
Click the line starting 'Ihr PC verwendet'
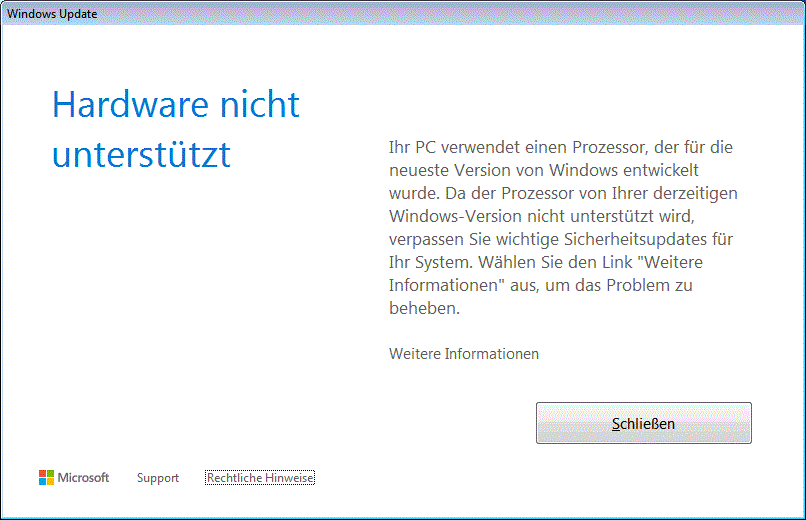(561, 147)
